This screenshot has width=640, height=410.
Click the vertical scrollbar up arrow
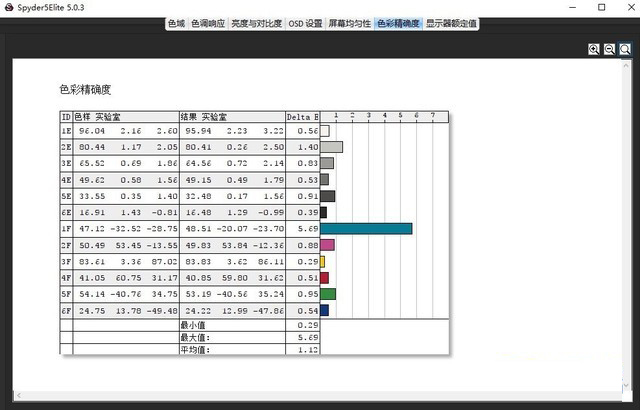[x=626, y=64]
